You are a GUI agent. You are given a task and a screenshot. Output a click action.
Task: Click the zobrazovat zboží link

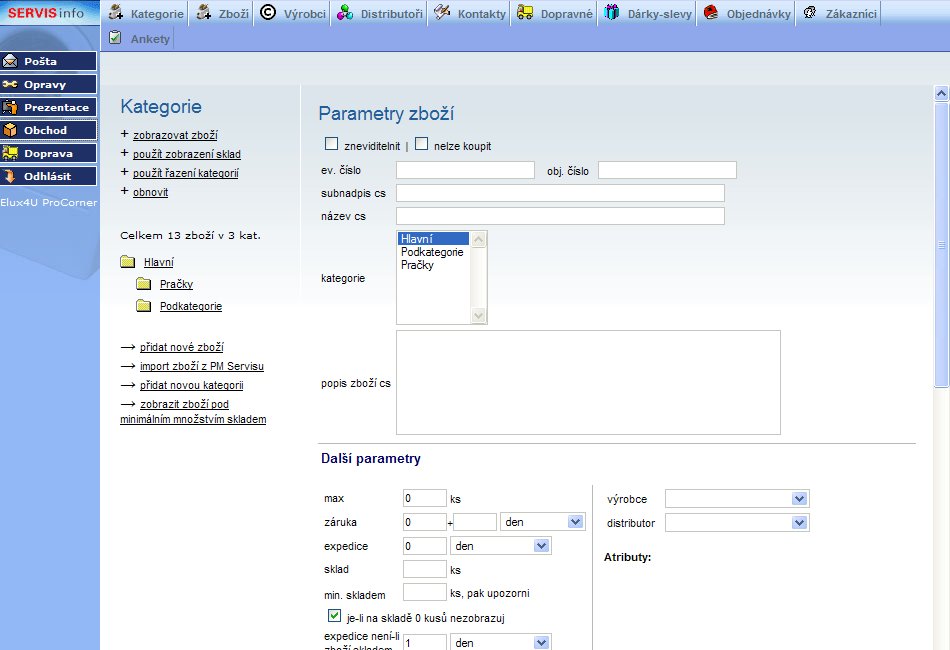click(175, 135)
